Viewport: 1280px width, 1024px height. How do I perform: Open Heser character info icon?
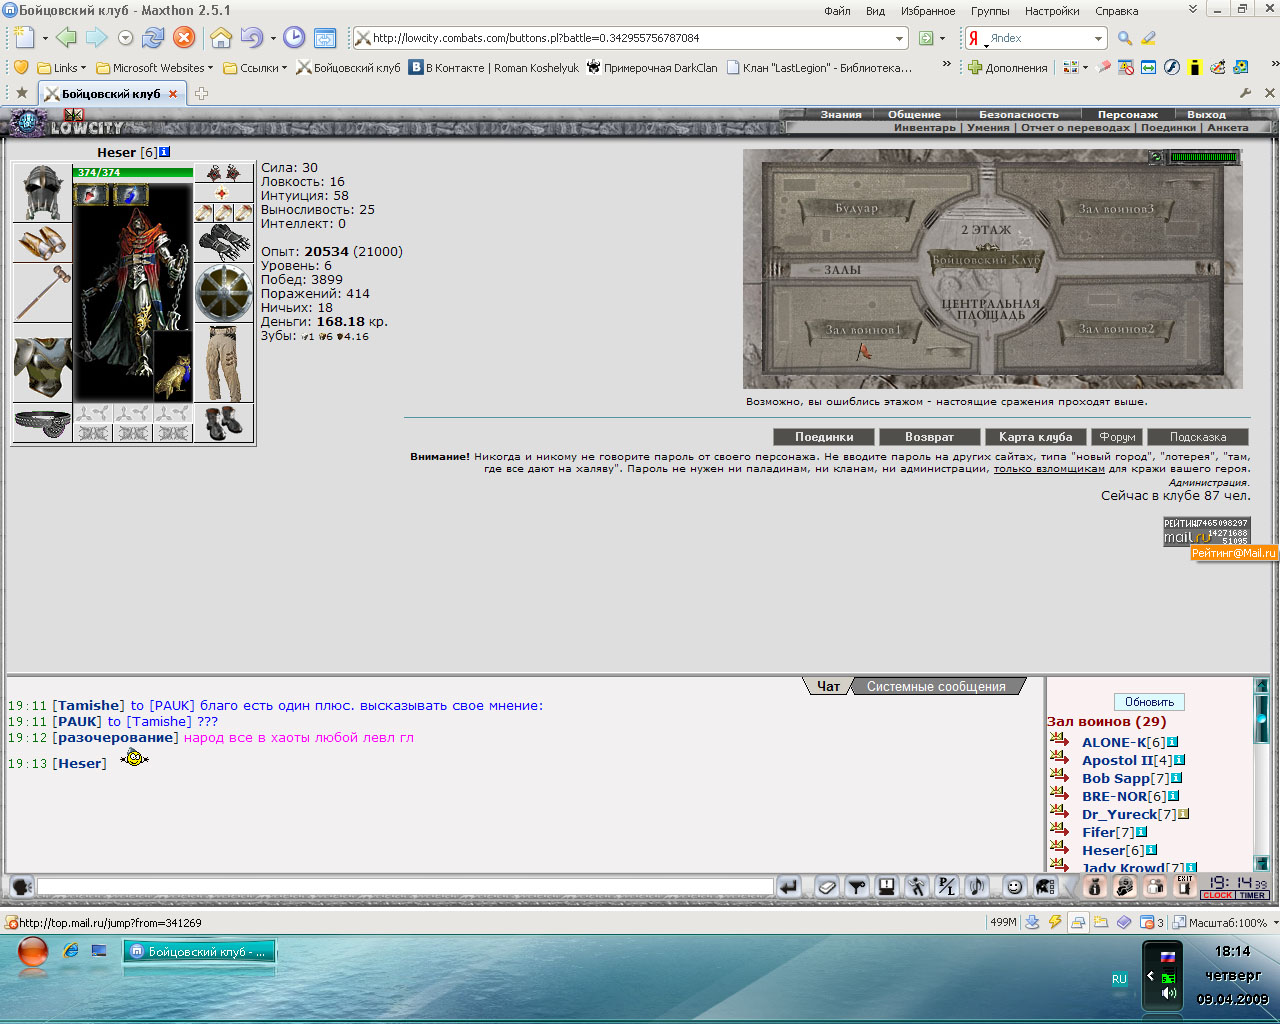[165, 152]
